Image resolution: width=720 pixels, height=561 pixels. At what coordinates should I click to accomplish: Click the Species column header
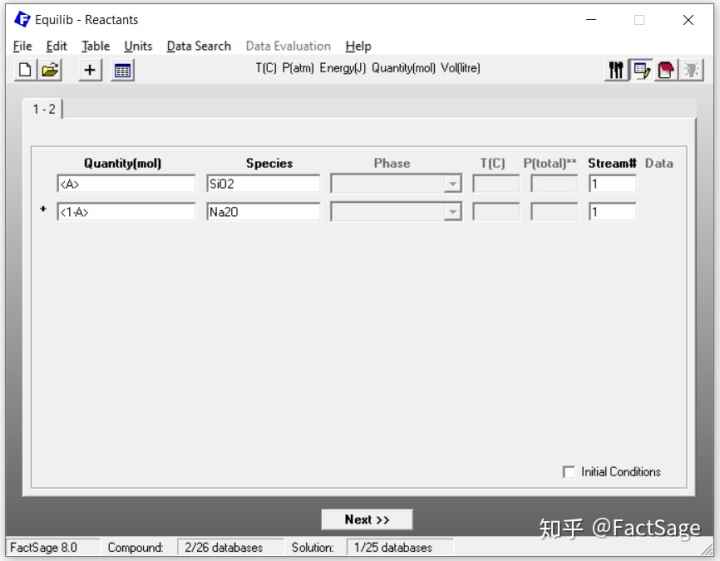point(269,163)
